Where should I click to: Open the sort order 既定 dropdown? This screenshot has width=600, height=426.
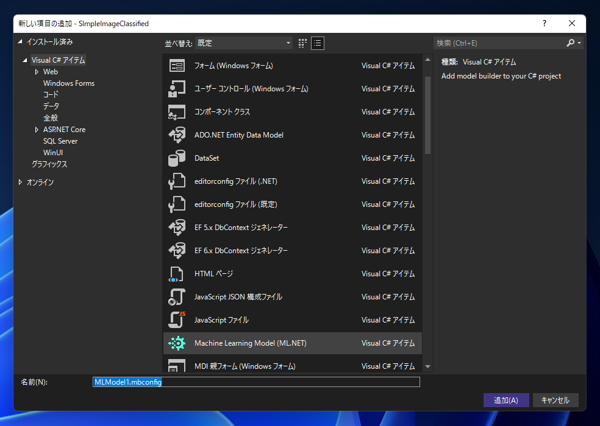point(244,43)
